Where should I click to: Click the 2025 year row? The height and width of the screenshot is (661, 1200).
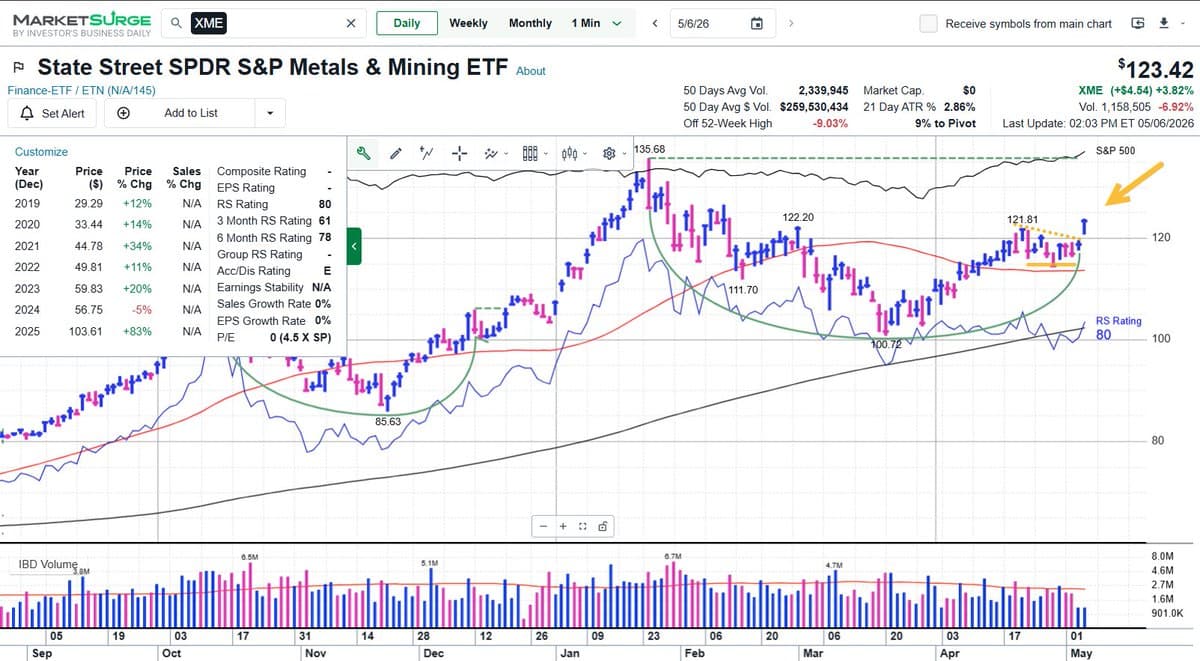coord(108,331)
